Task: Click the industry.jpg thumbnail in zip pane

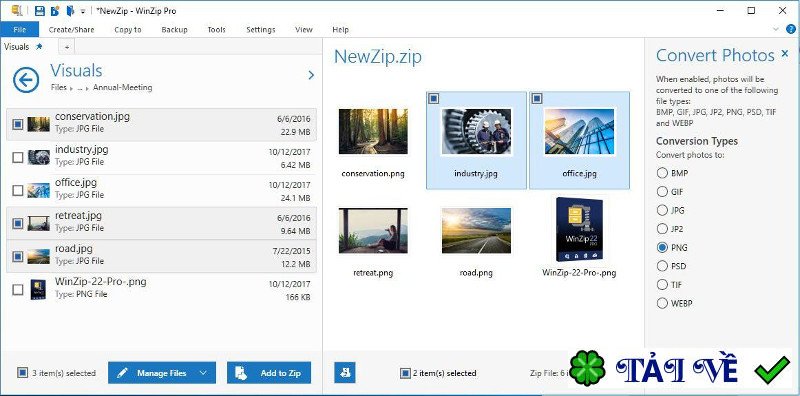Action: coord(476,131)
